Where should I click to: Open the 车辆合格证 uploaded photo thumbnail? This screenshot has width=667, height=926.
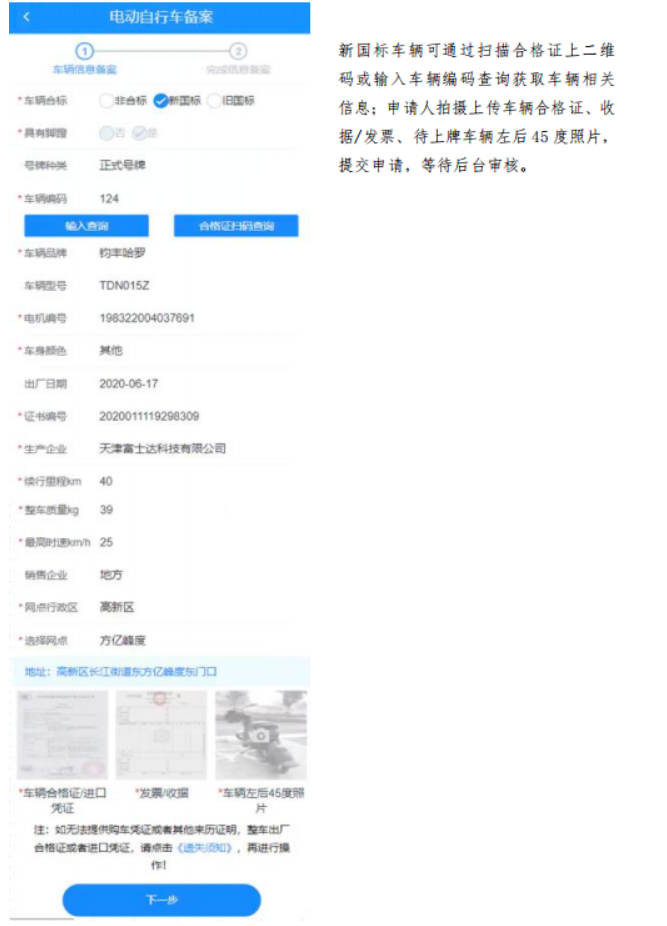tap(62, 735)
